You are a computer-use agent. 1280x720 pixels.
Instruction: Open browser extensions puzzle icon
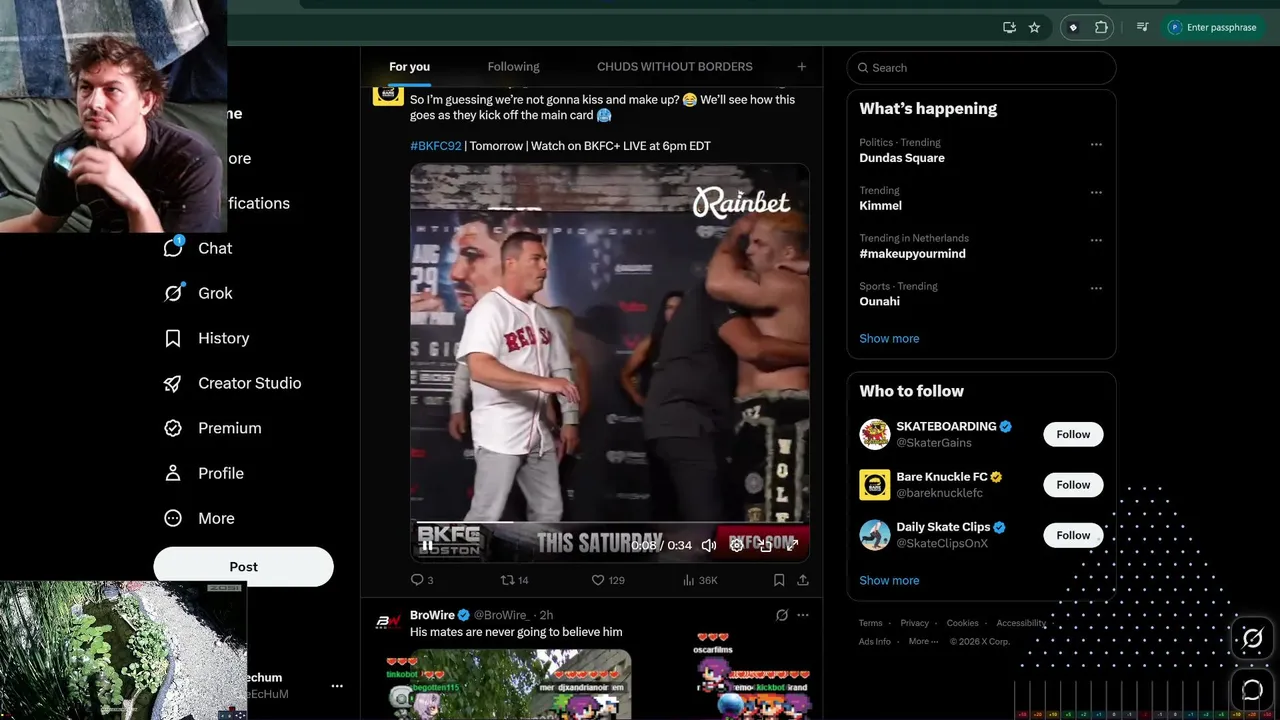(1101, 28)
